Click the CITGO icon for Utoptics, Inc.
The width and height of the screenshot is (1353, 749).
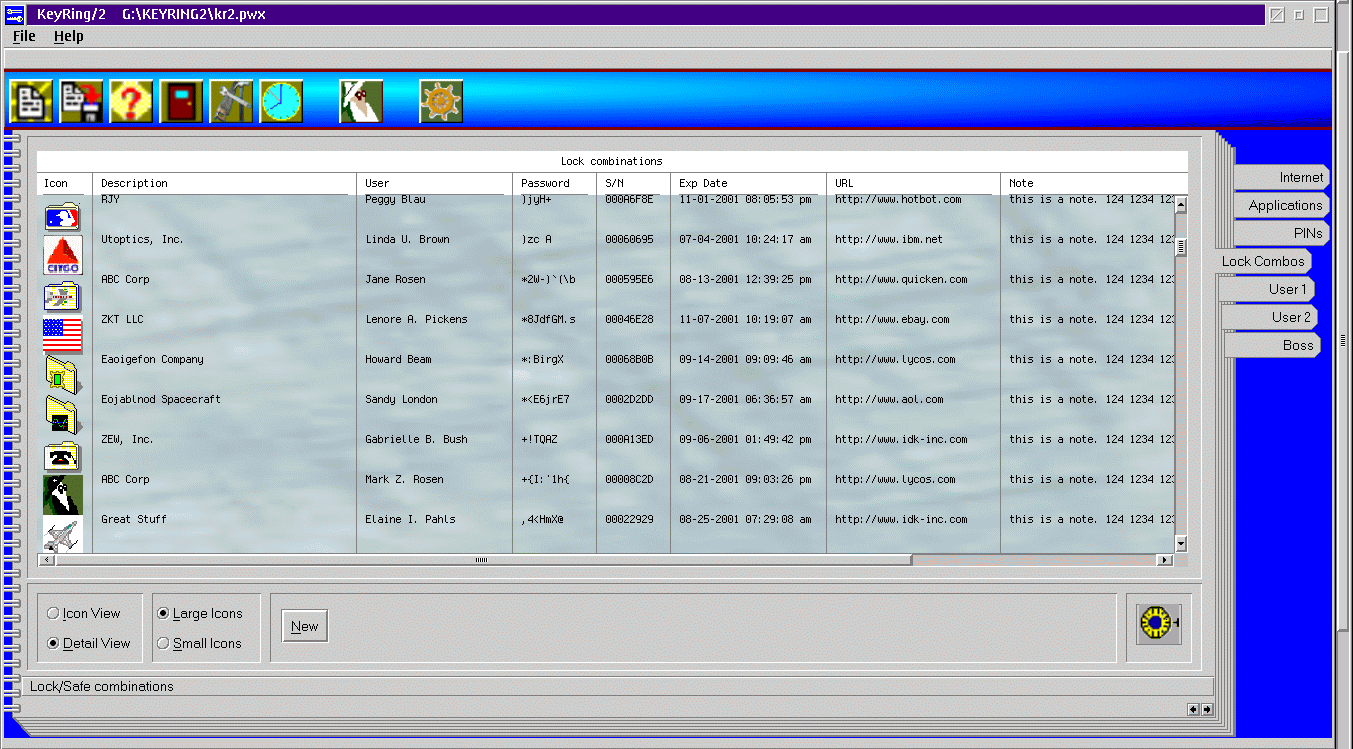(x=63, y=255)
